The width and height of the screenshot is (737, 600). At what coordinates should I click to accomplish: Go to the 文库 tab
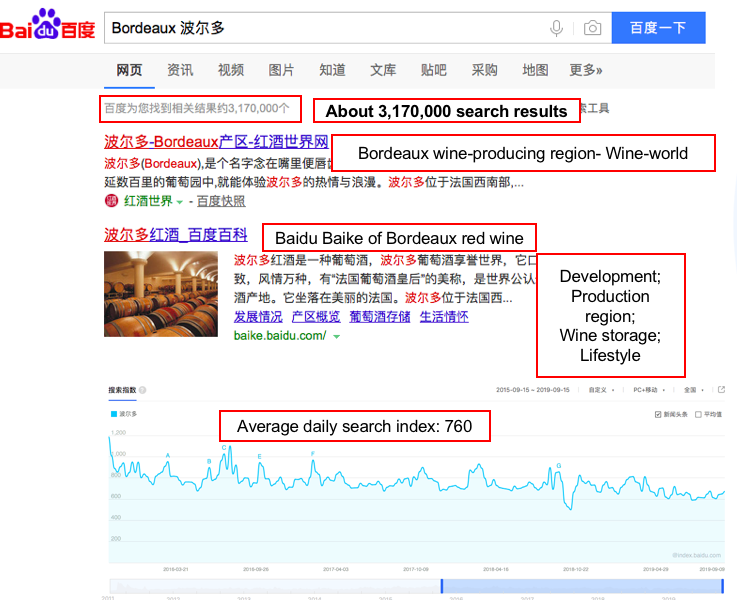(383, 70)
